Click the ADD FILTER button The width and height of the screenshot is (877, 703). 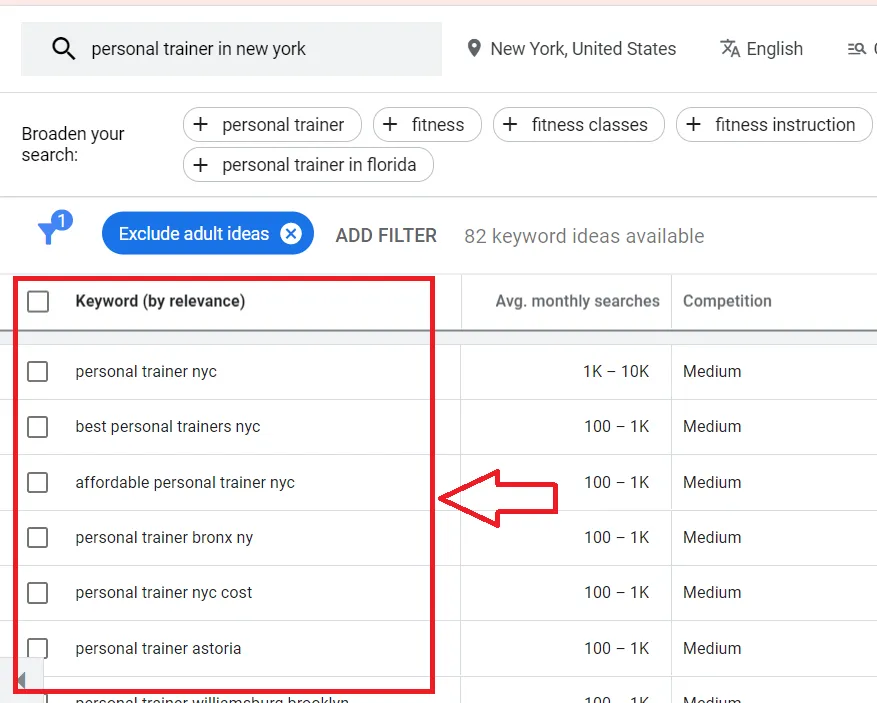tap(386, 236)
